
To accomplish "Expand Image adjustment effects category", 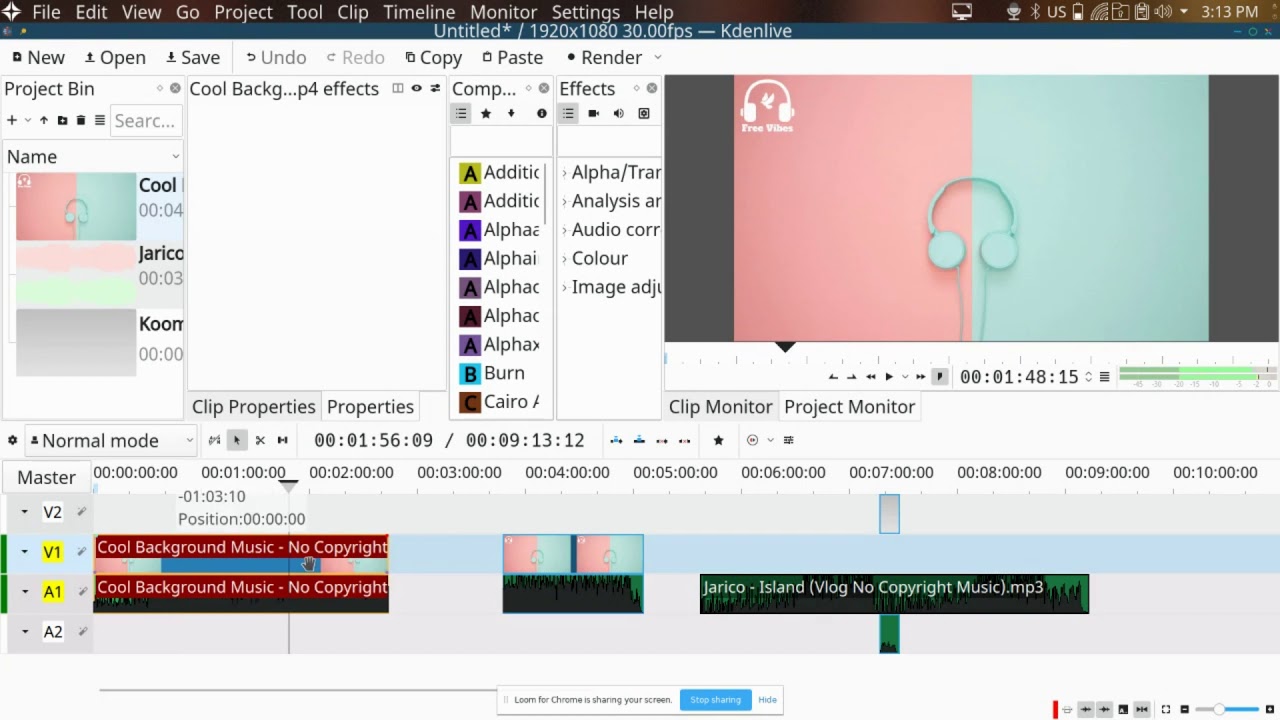I will [565, 287].
